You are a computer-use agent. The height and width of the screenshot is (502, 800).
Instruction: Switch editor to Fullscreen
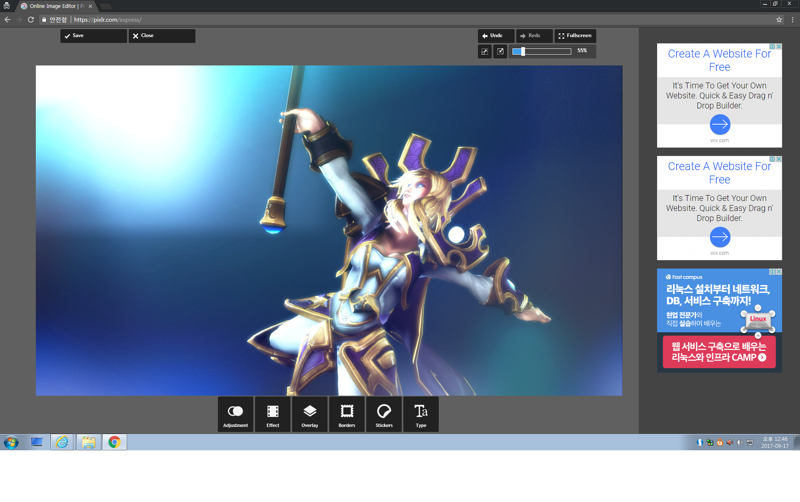click(575, 36)
